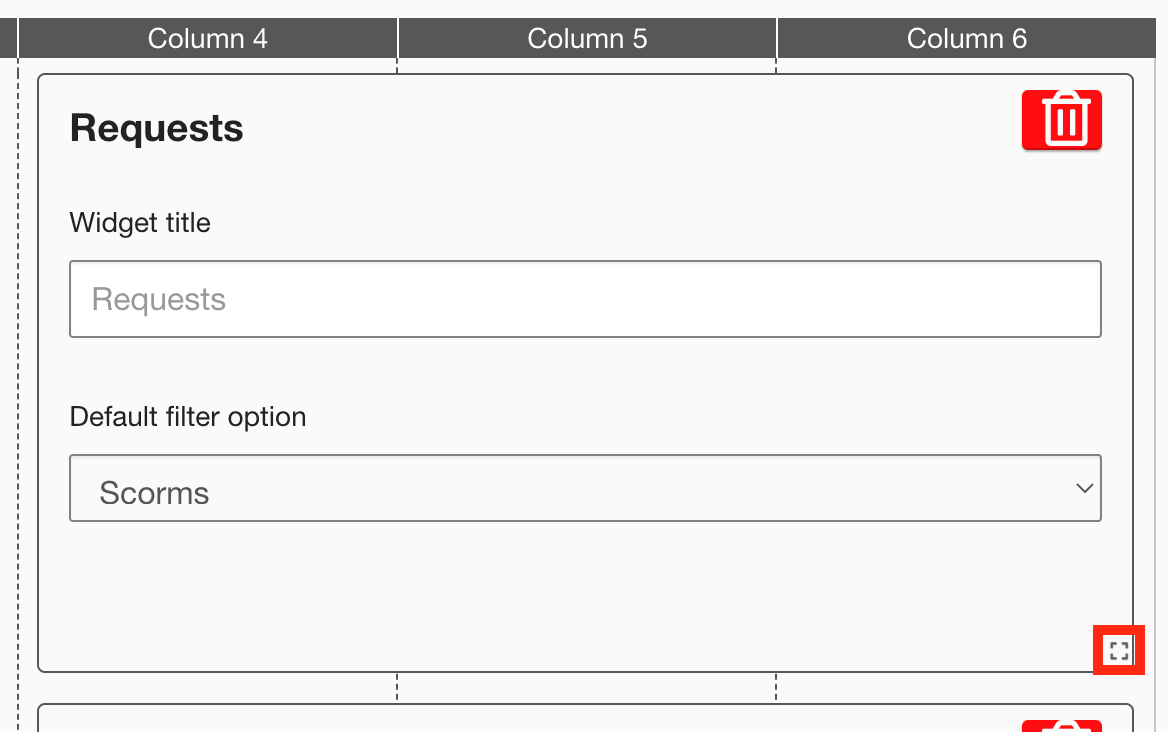1168x732 pixels.
Task: Select the Scorms text in the filter combo box
Action: 154,493
